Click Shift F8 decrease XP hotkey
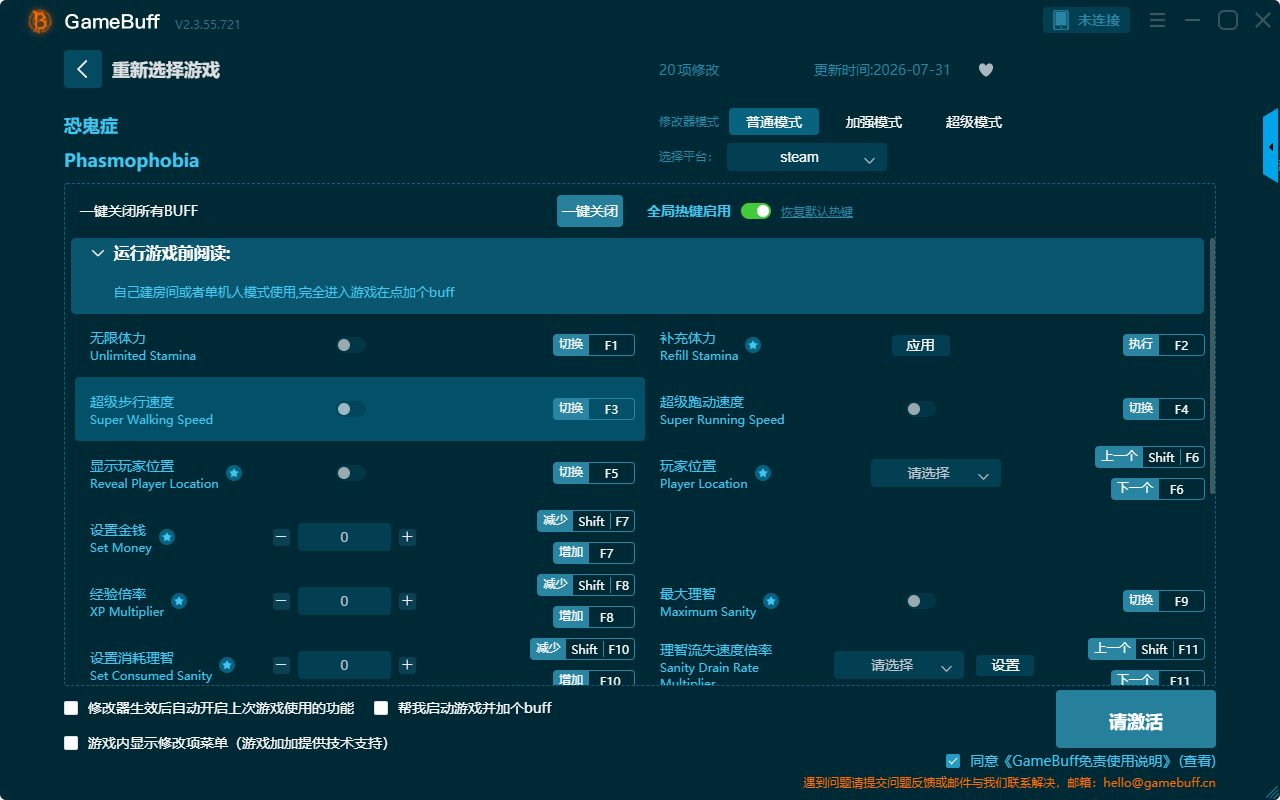 [586, 585]
